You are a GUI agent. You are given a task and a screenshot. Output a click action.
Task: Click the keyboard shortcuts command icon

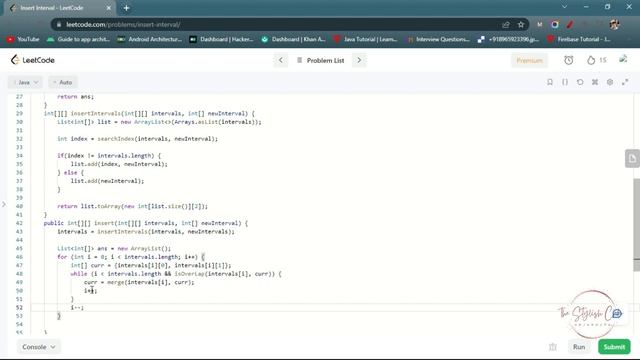(x=595, y=82)
